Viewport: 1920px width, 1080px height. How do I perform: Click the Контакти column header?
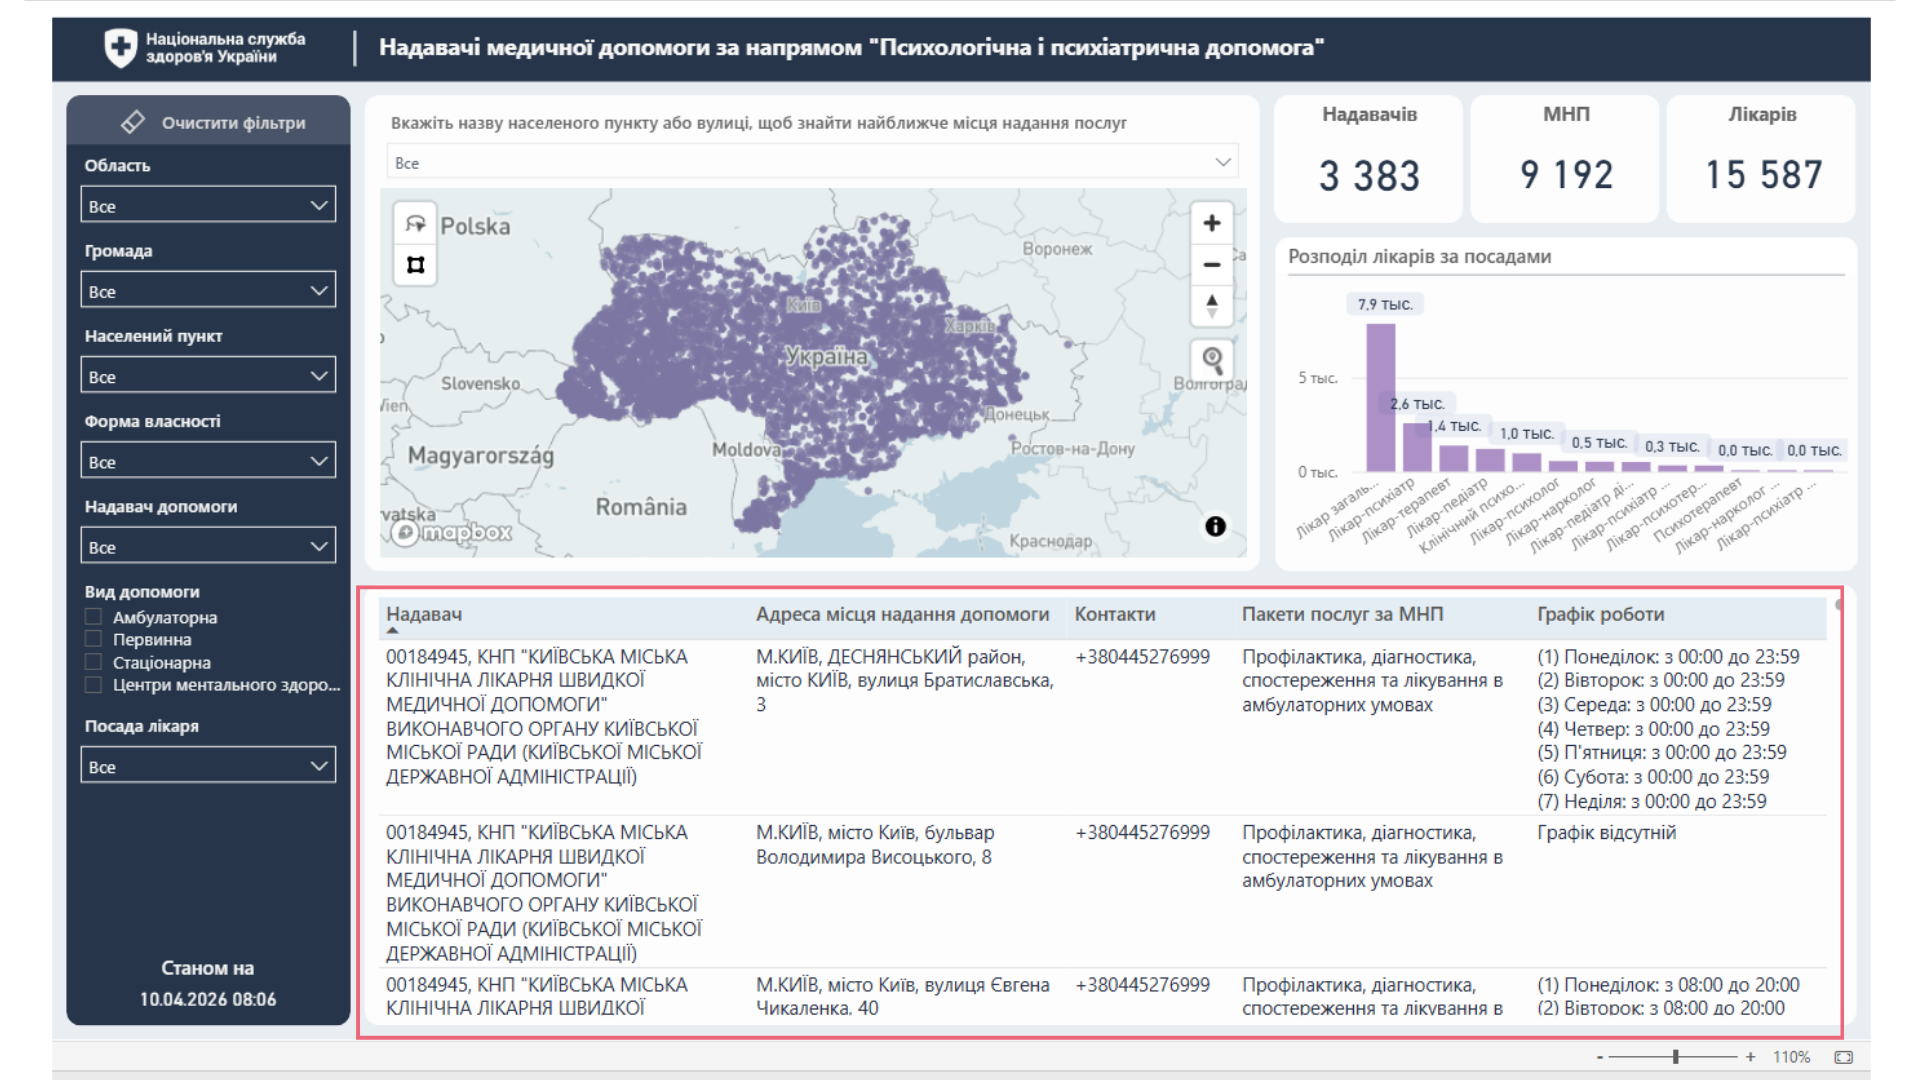coord(1115,614)
